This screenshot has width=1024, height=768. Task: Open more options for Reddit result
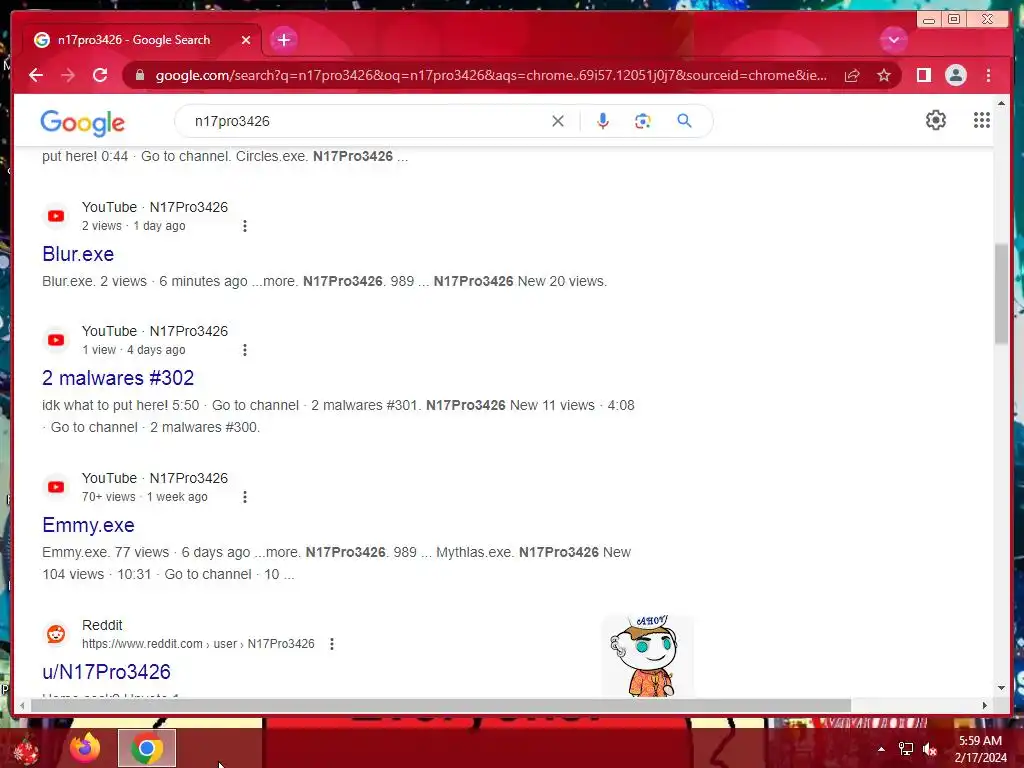(x=332, y=644)
